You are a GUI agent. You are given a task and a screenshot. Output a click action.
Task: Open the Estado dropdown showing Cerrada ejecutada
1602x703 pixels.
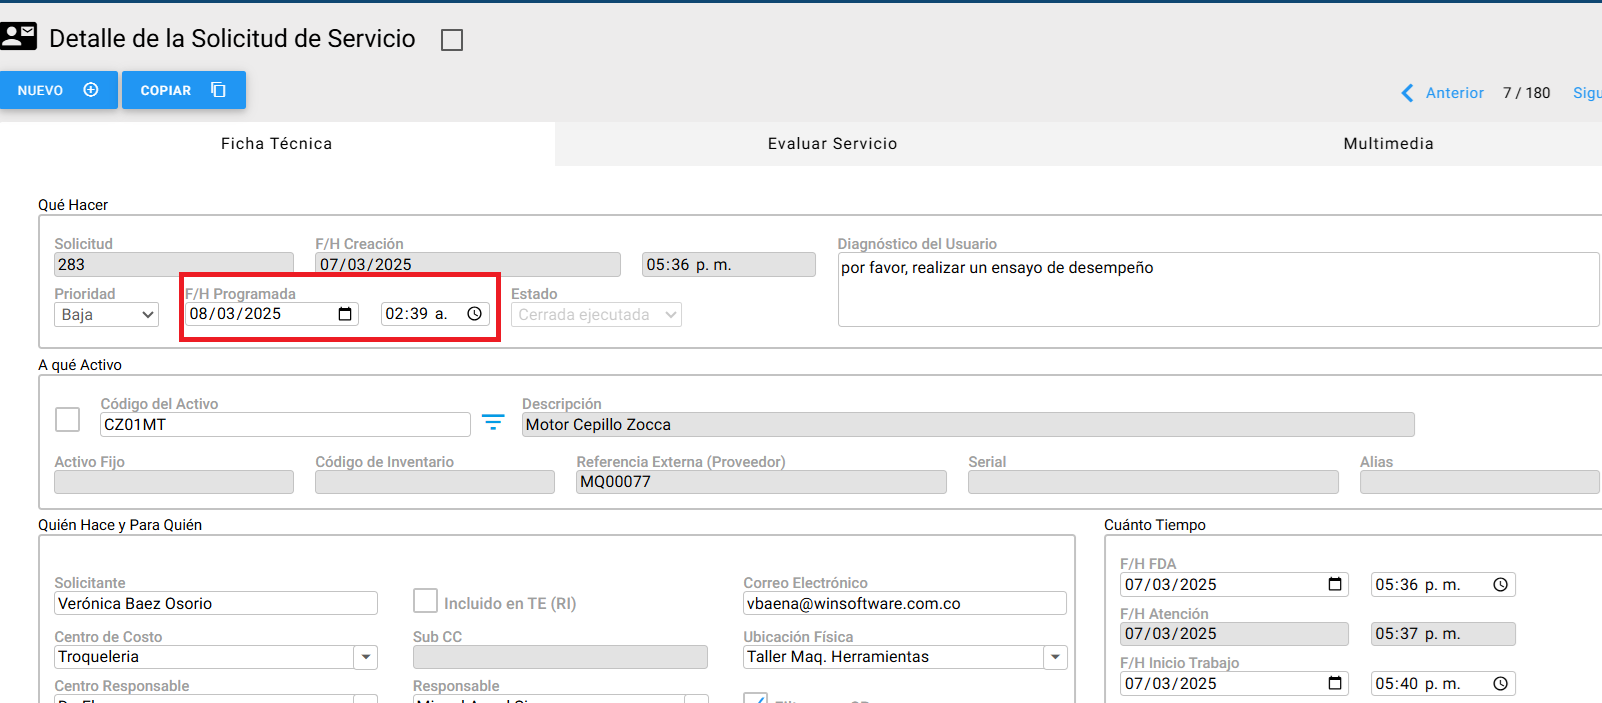coord(596,315)
